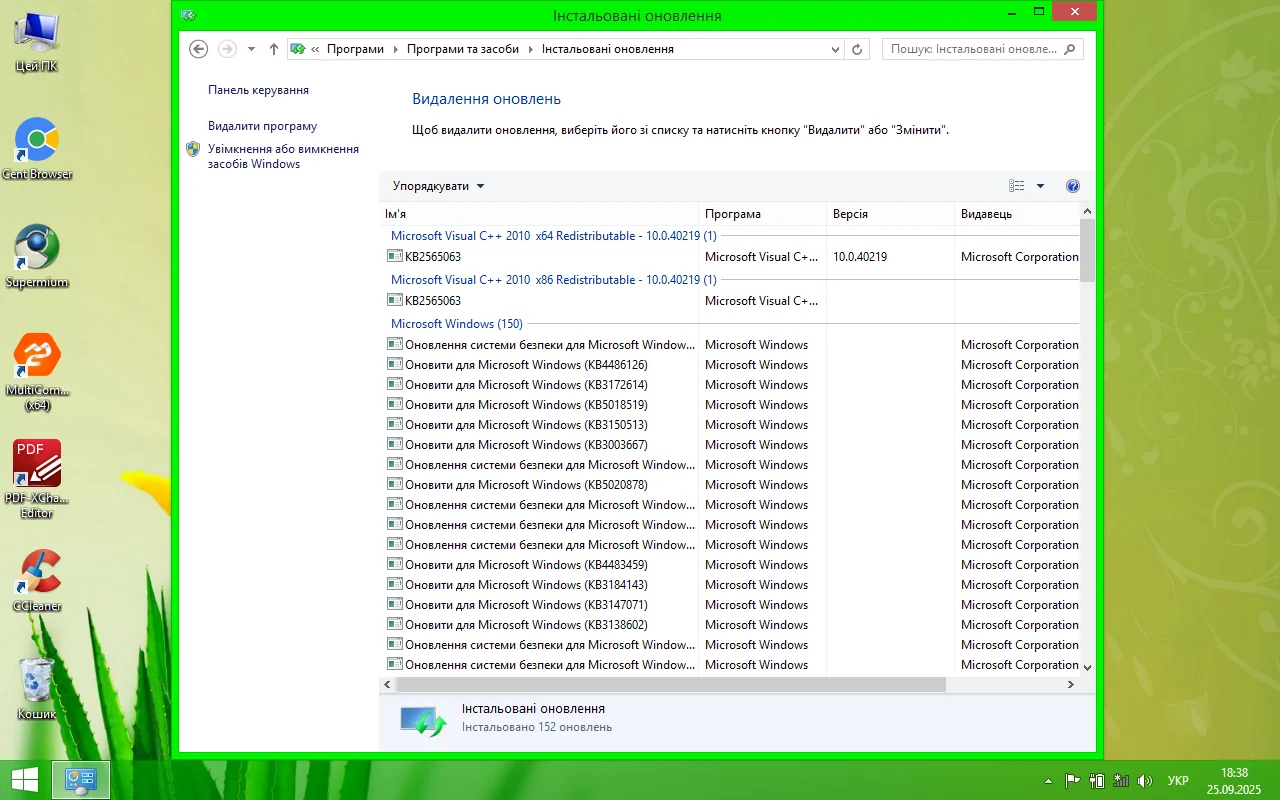Click the Back navigation arrow
This screenshot has width=1280, height=800.
[x=199, y=49]
